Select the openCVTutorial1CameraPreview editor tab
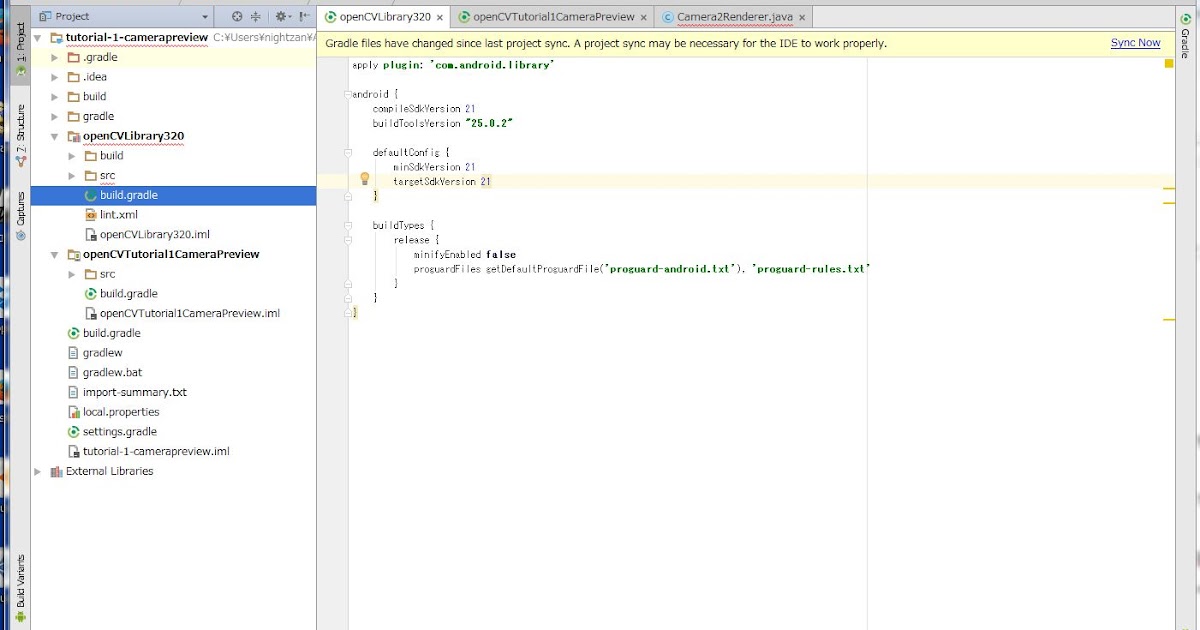 (x=550, y=16)
